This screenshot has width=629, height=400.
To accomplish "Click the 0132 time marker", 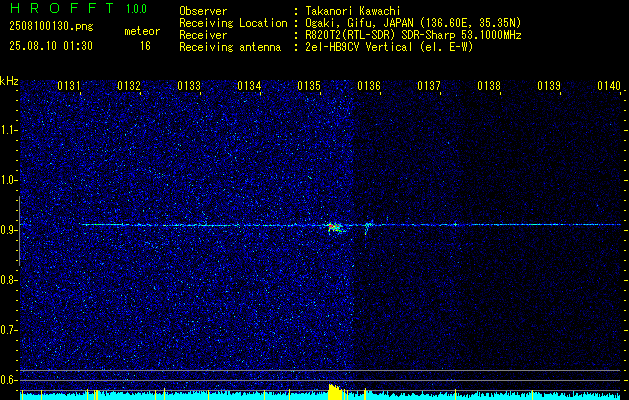I will 129,86.
